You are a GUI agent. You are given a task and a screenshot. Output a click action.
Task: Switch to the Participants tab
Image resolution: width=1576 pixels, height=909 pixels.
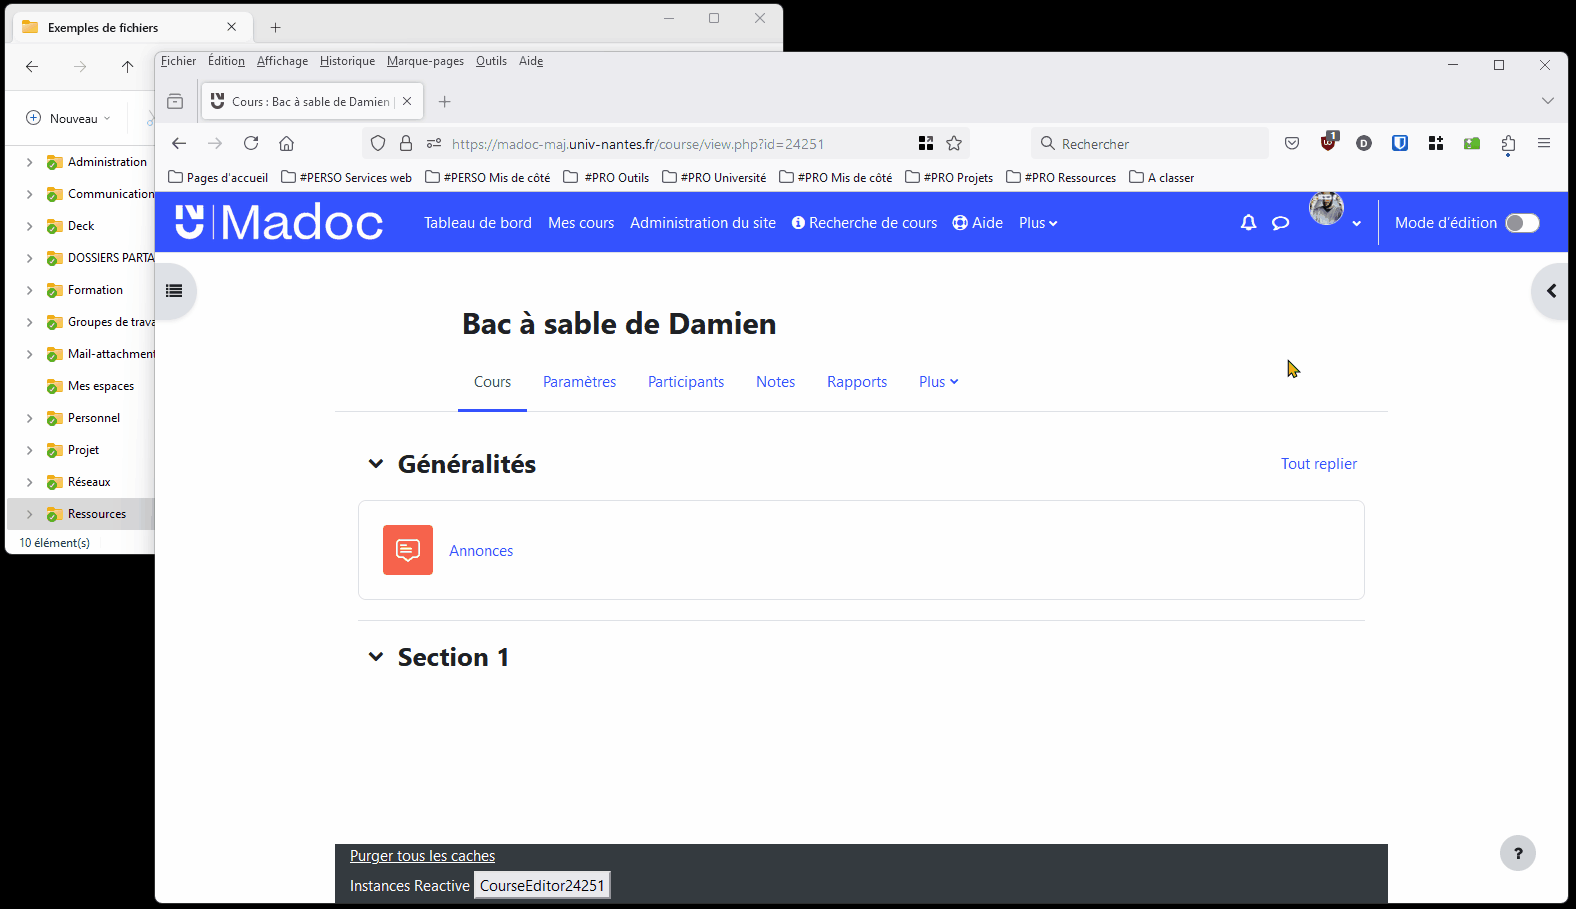tap(685, 382)
